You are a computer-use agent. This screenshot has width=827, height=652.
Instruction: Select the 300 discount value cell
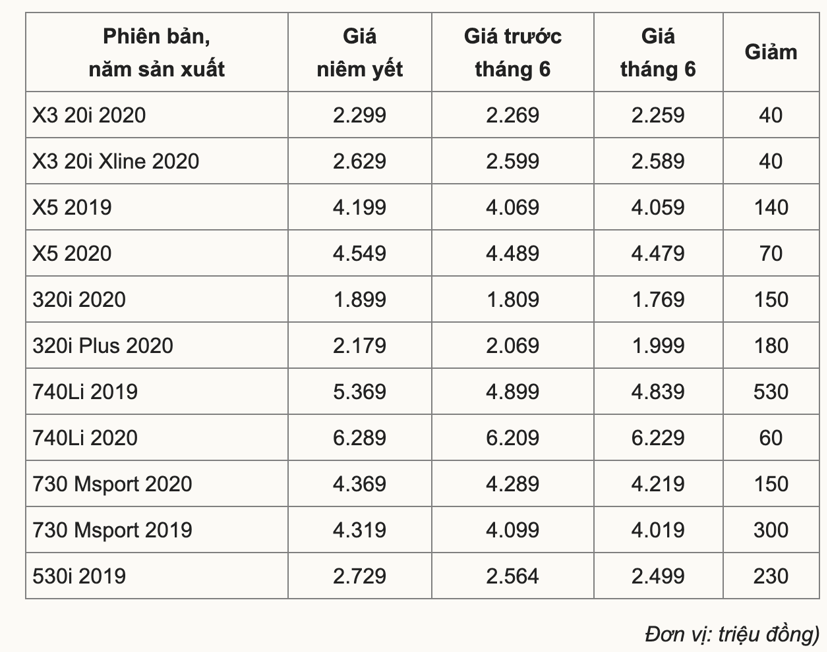click(x=770, y=529)
